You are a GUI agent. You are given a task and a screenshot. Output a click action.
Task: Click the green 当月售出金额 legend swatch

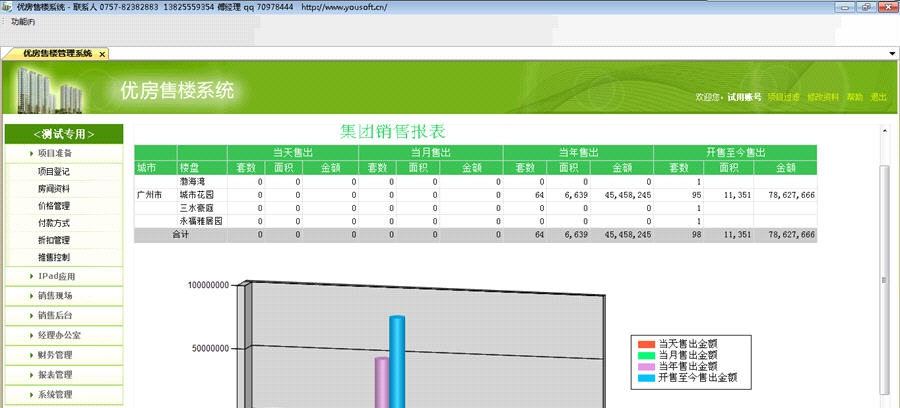646,355
